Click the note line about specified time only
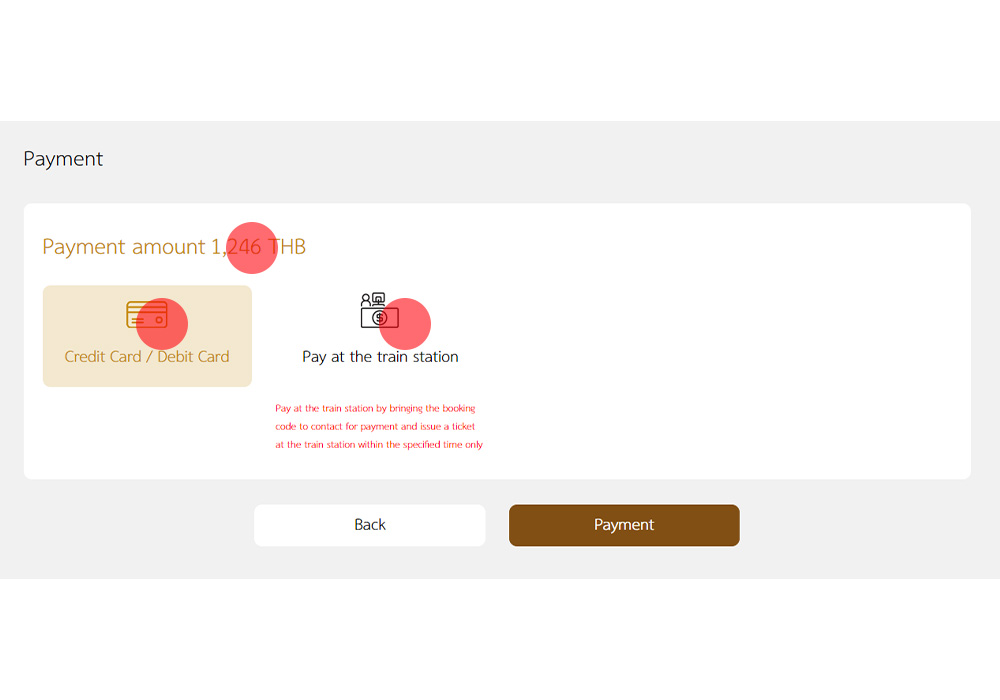1000x700 pixels. click(379, 445)
